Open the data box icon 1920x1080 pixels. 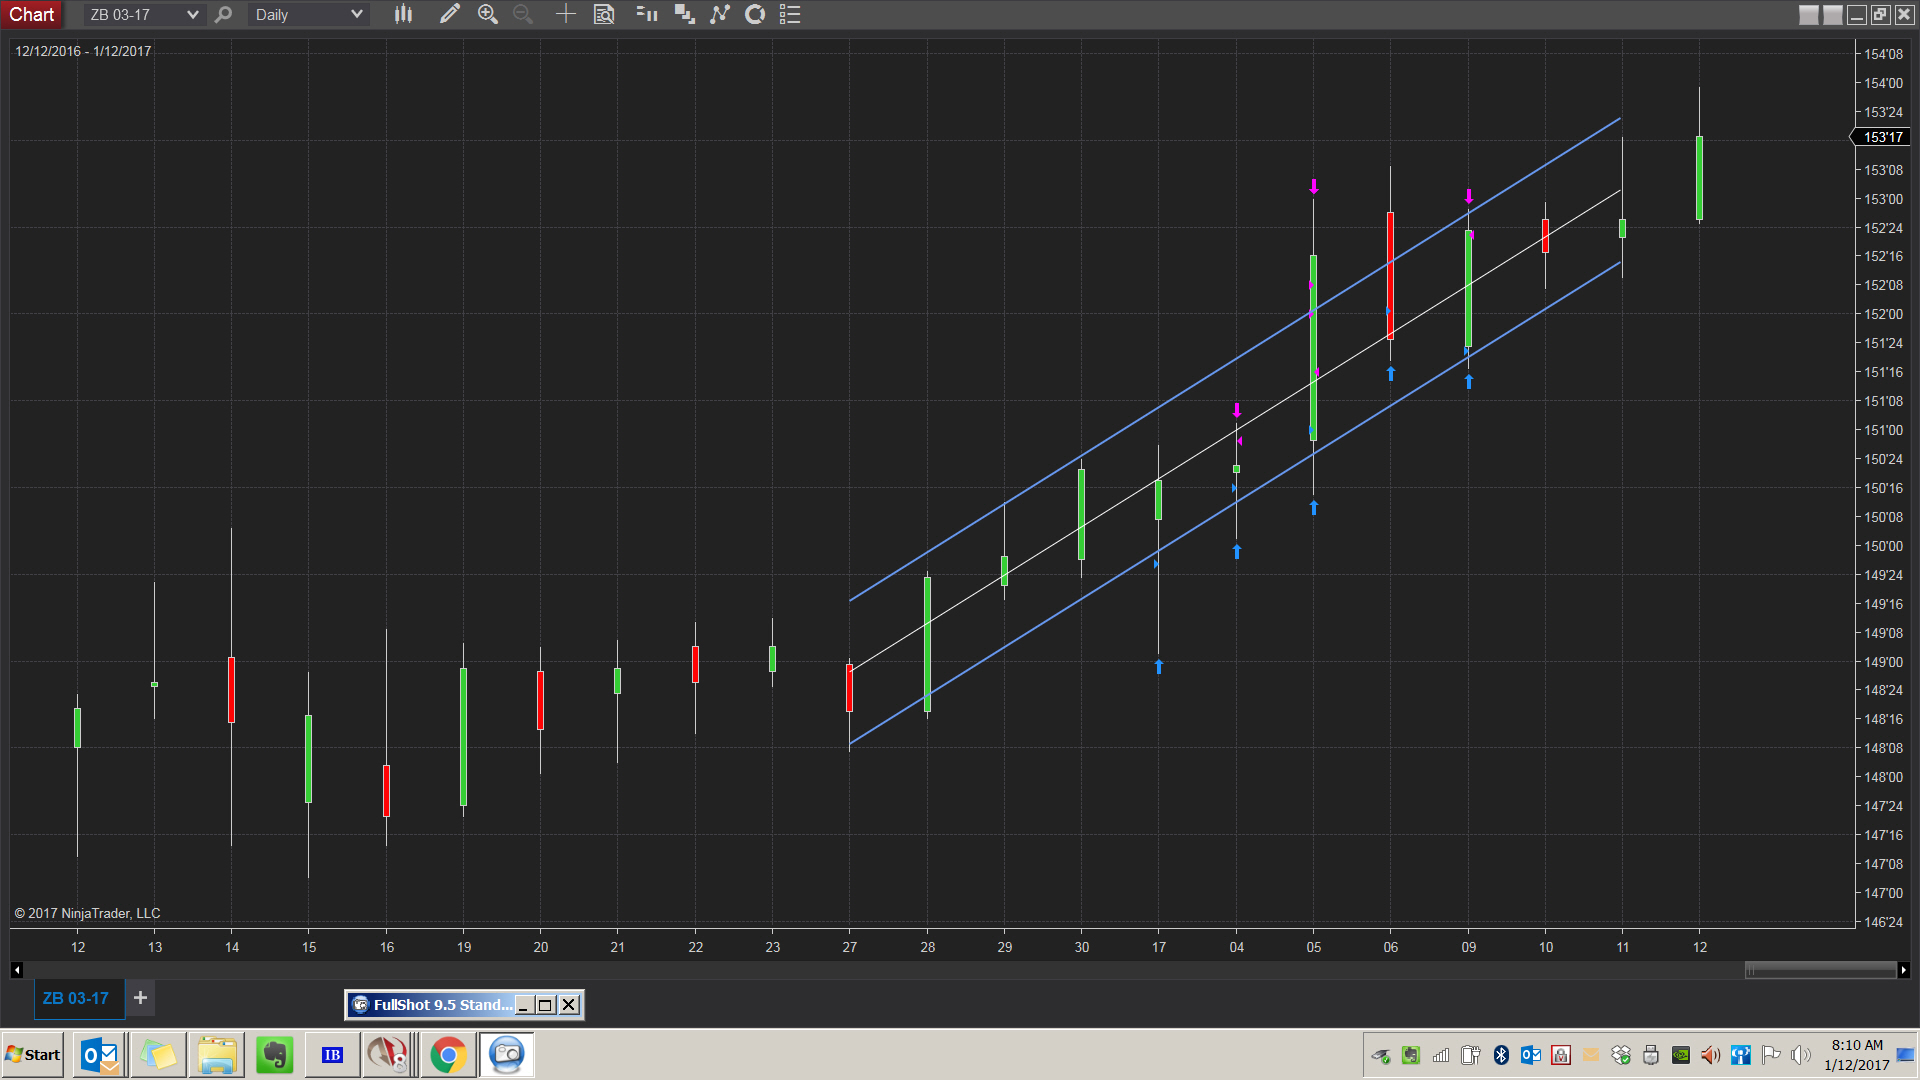click(x=604, y=14)
